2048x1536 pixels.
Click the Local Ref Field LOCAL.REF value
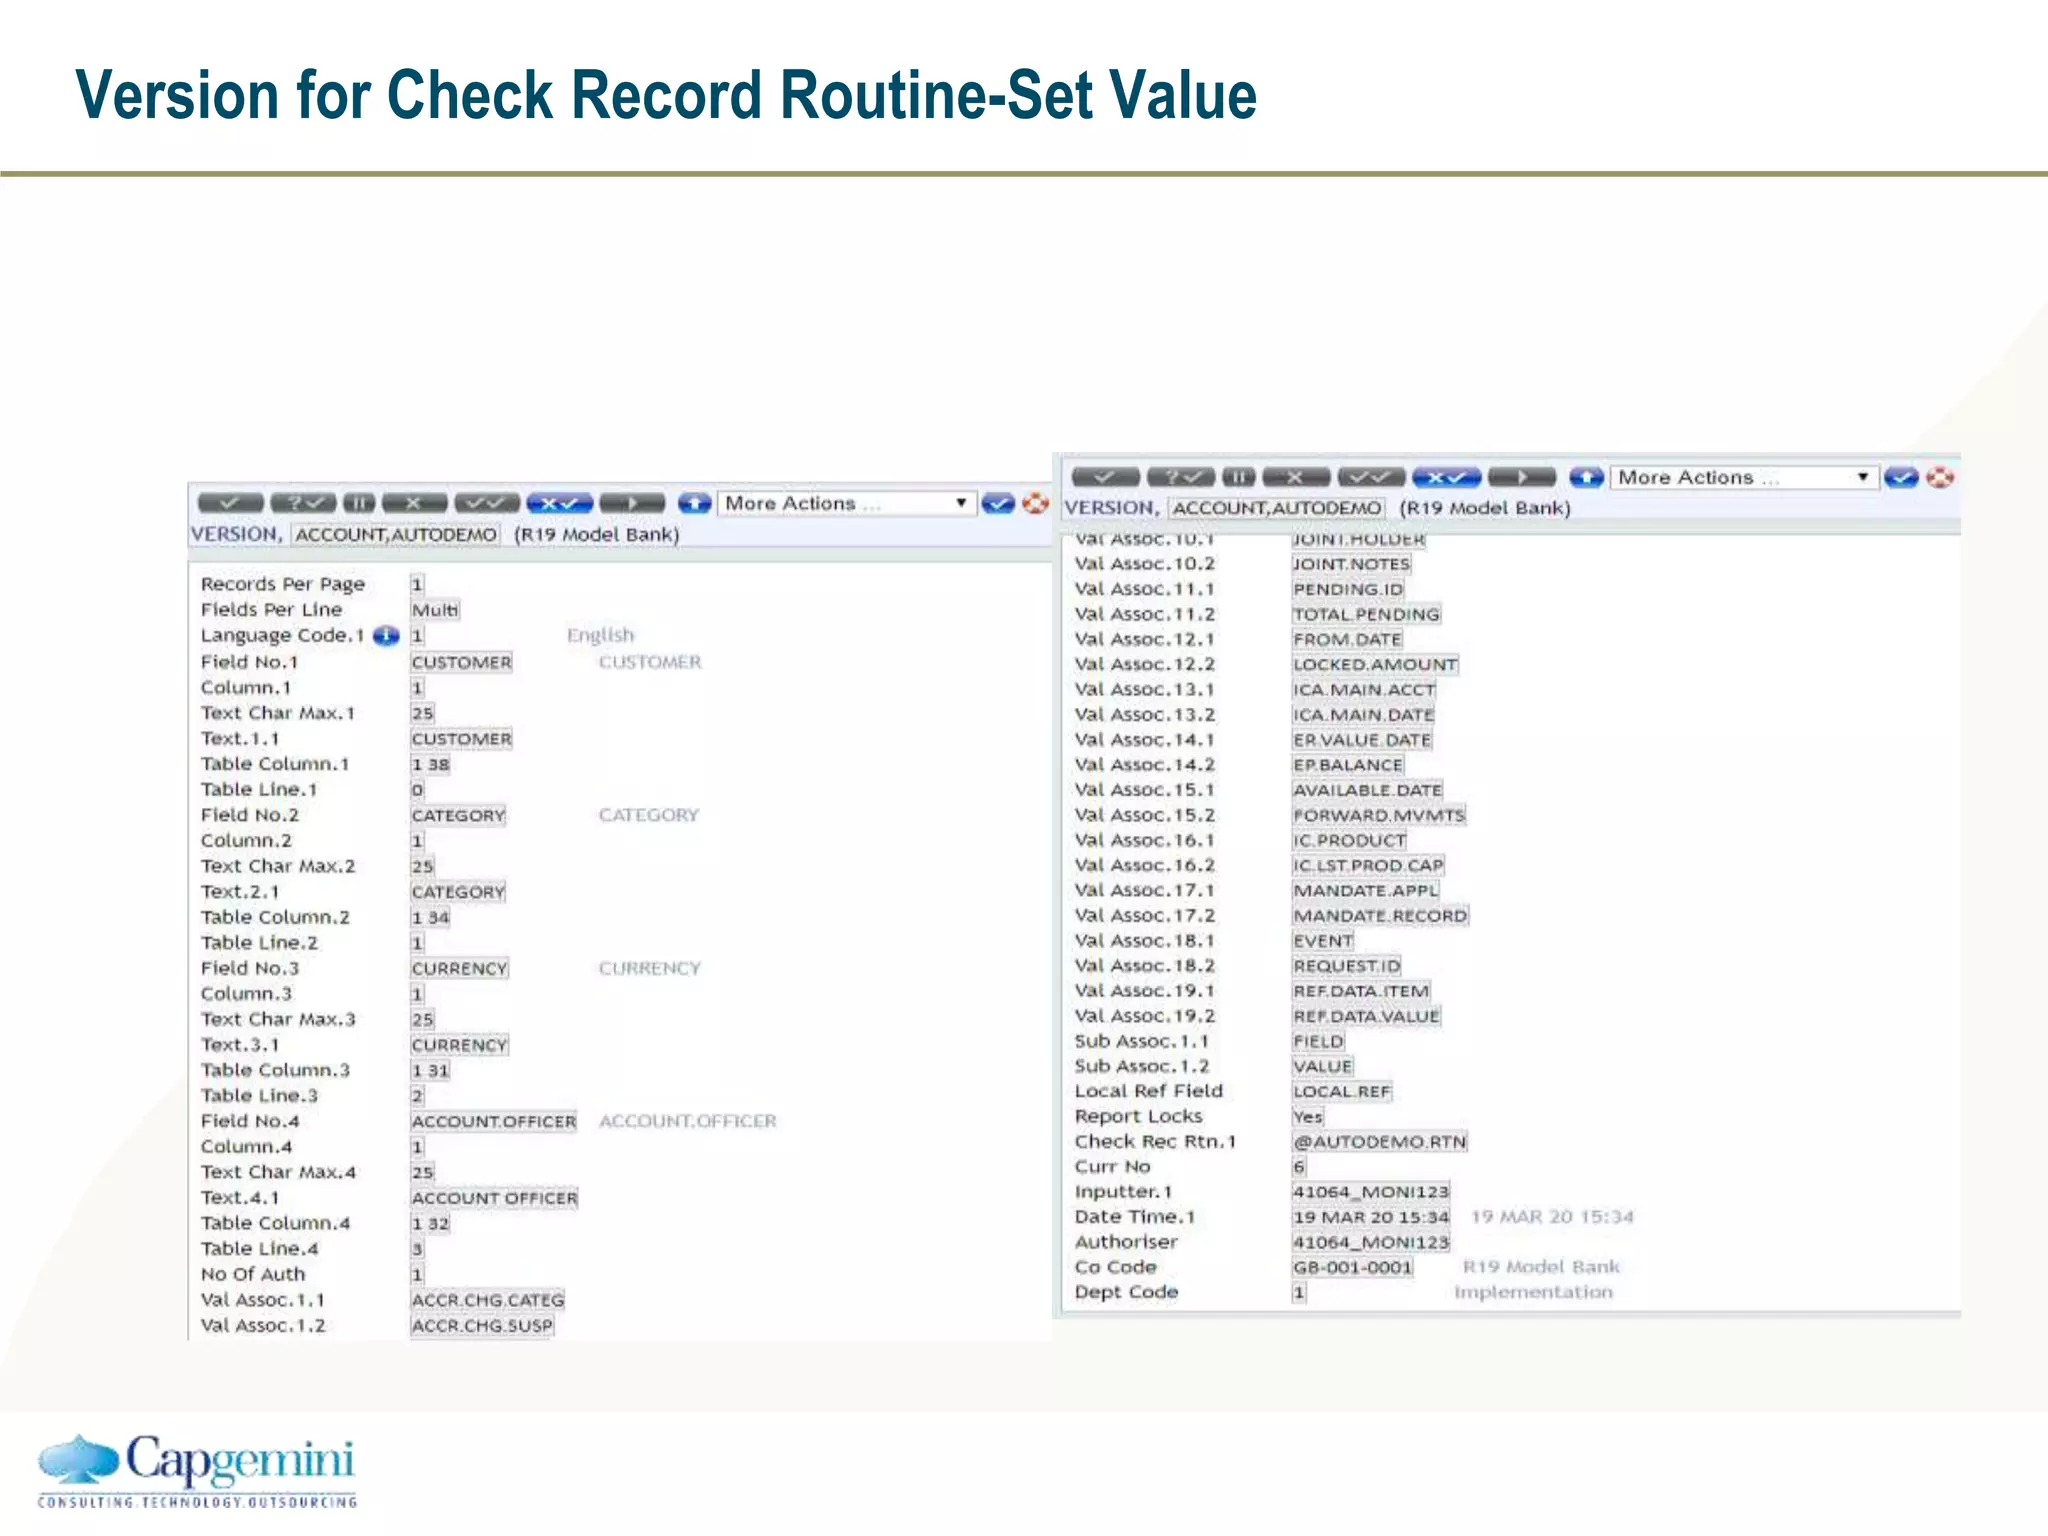tap(1341, 1092)
